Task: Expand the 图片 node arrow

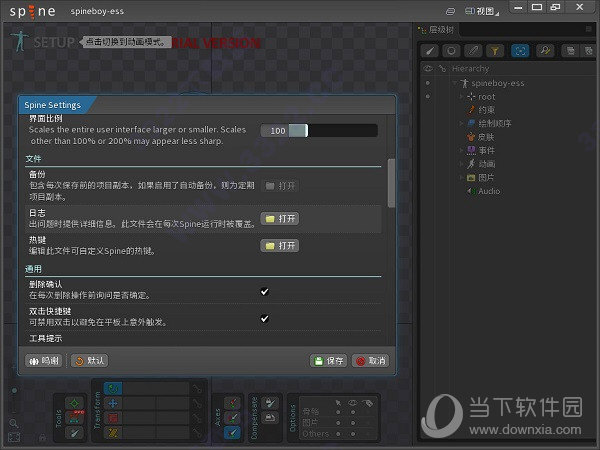Action: pos(462,177)
